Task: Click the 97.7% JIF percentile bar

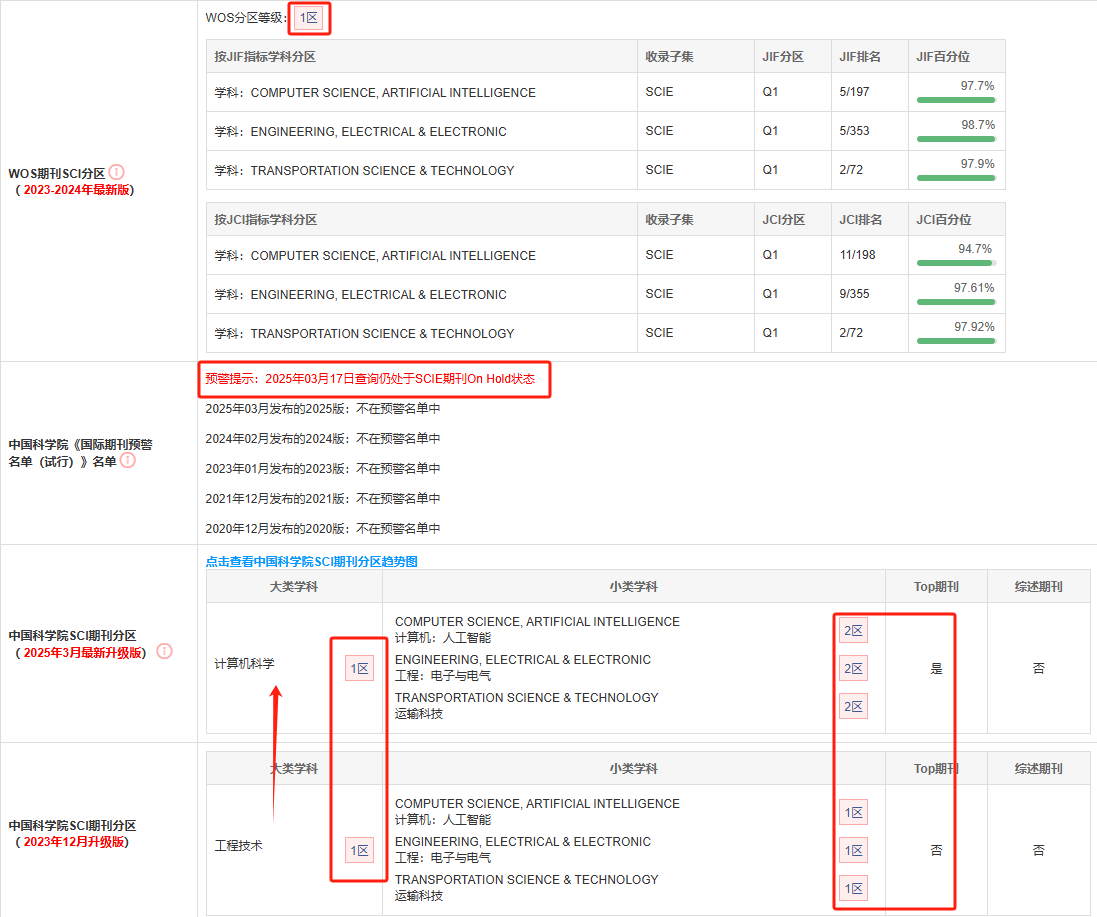Action: 956,99
